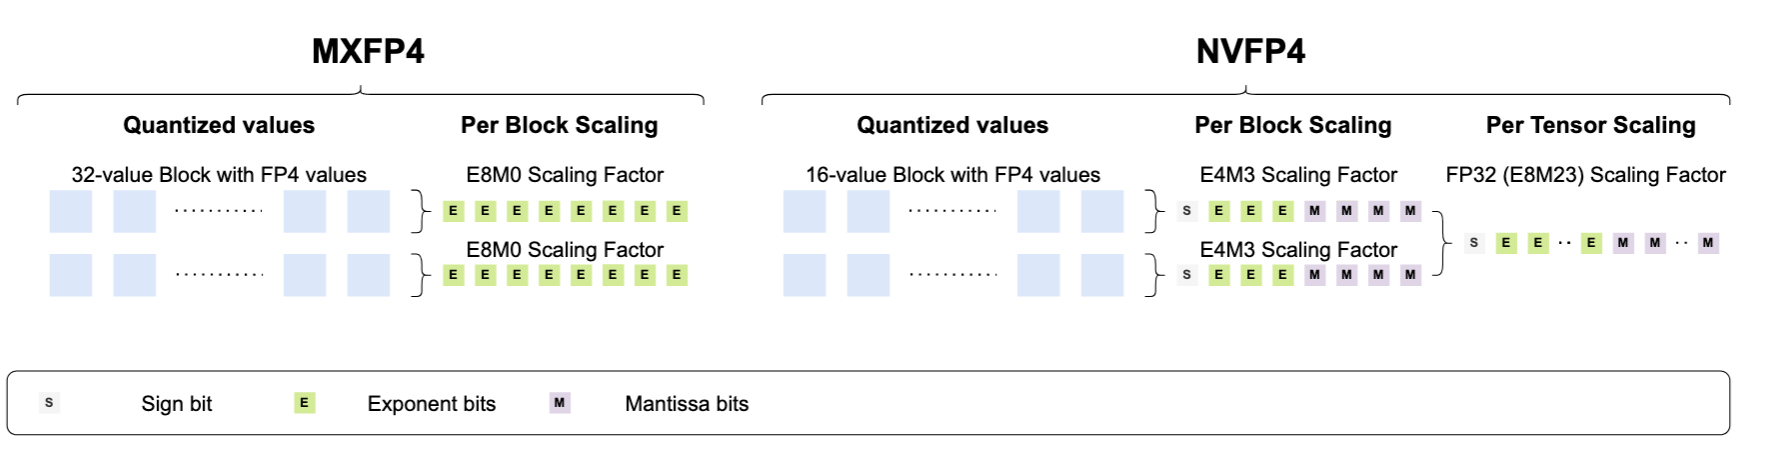1772x470 pixels.
Task: Click last mantissa bit of second E4M3 row
Action: point(1411,275)
